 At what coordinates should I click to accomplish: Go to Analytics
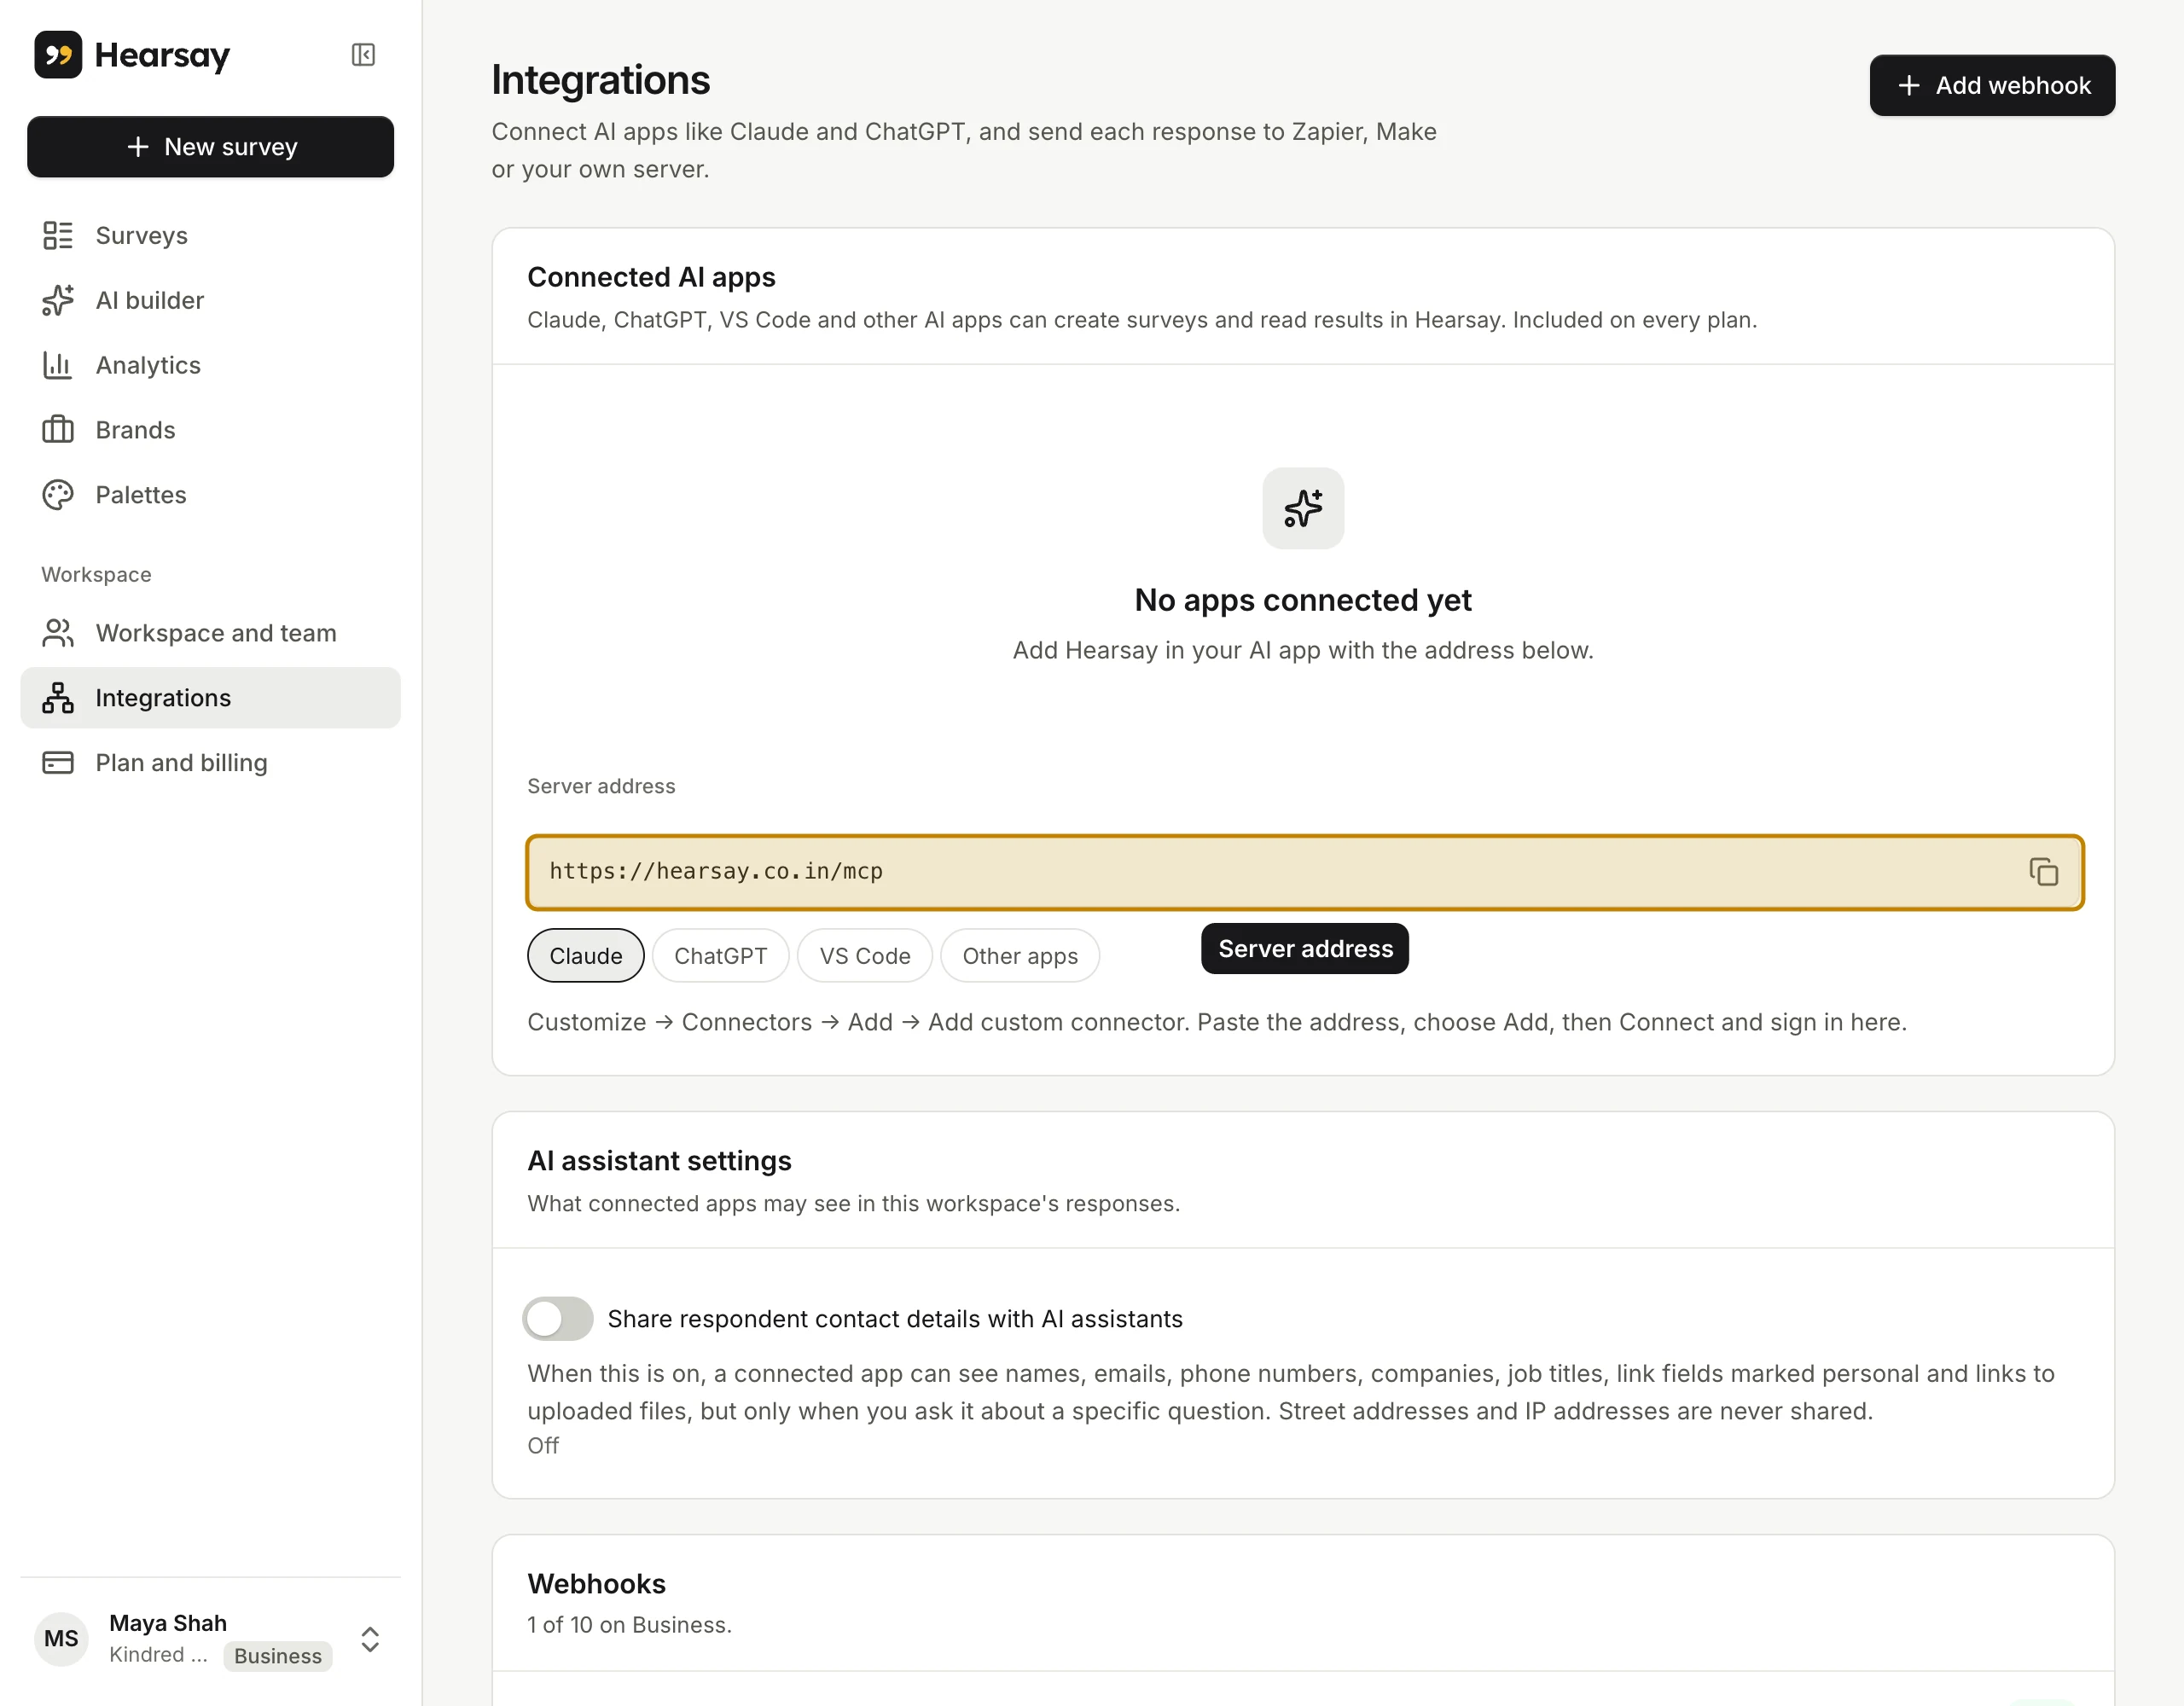click(210, 365)
